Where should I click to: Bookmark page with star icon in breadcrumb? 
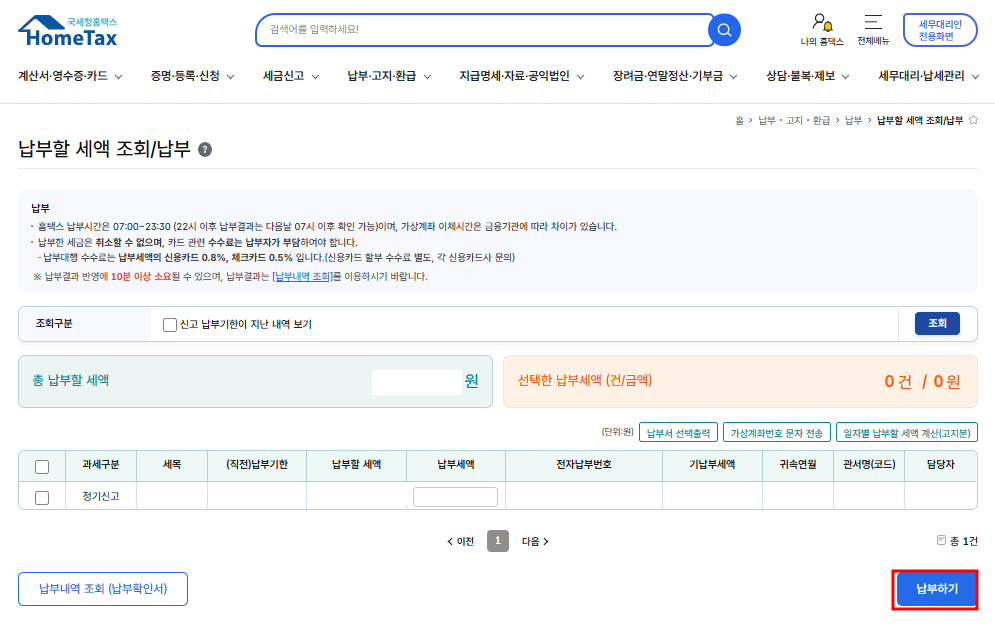(x=973, y=120)
